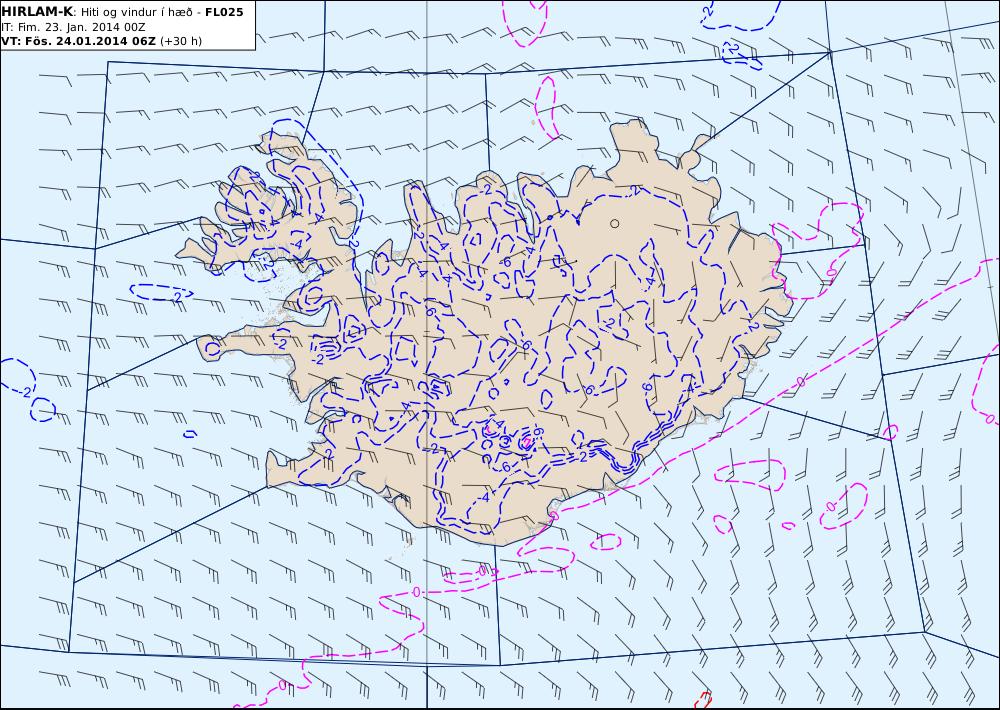Screen dimensions: 1000x710
Task: Click the HIRLAM-K map title text
Action: [x=38, y=12]
